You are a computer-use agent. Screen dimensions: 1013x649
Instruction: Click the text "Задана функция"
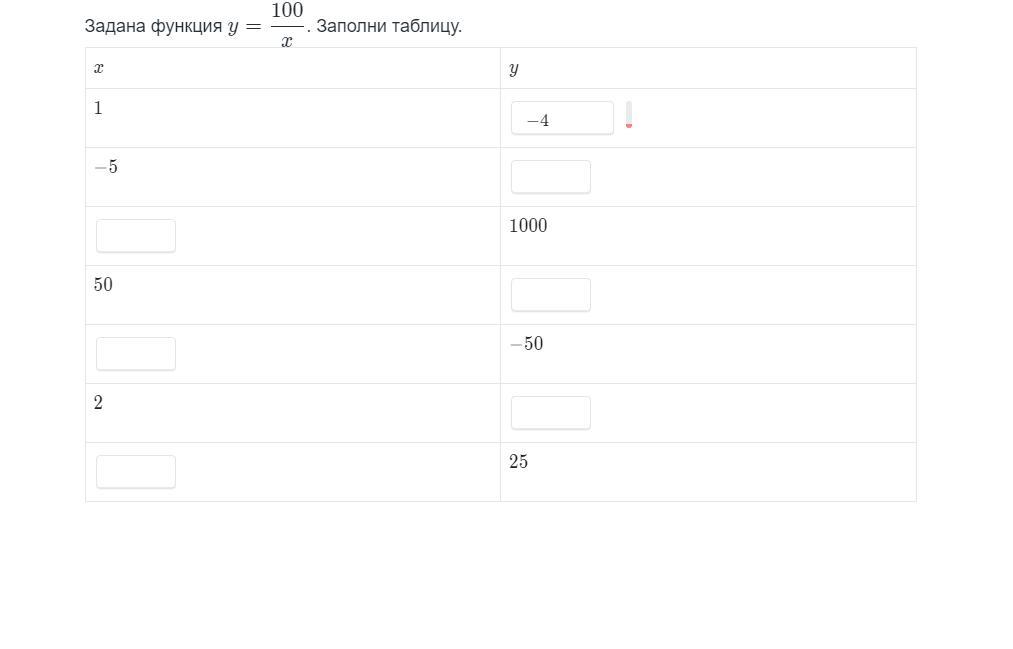(x=153, y=26)
